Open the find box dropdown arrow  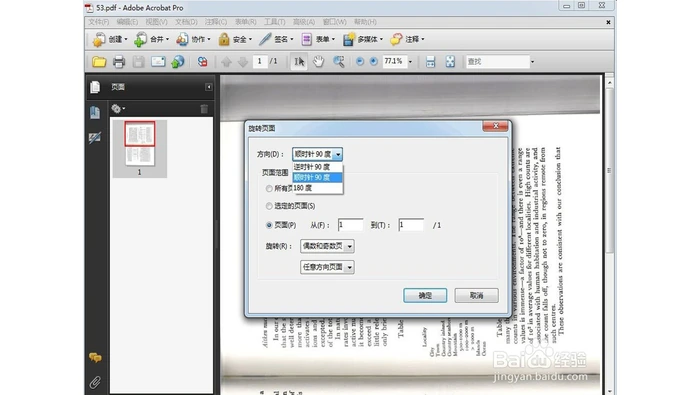coord(532,62)
